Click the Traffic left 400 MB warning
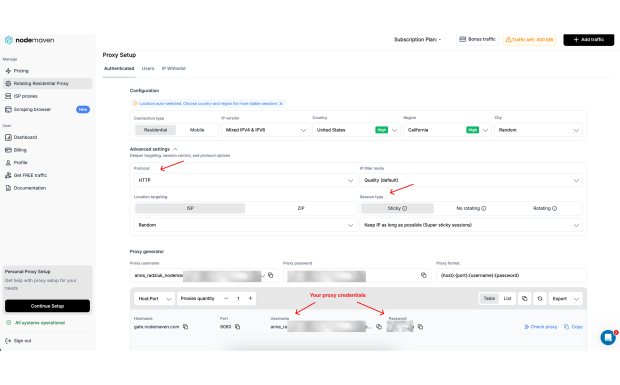 pyautogui.click(x=529, y=40)
